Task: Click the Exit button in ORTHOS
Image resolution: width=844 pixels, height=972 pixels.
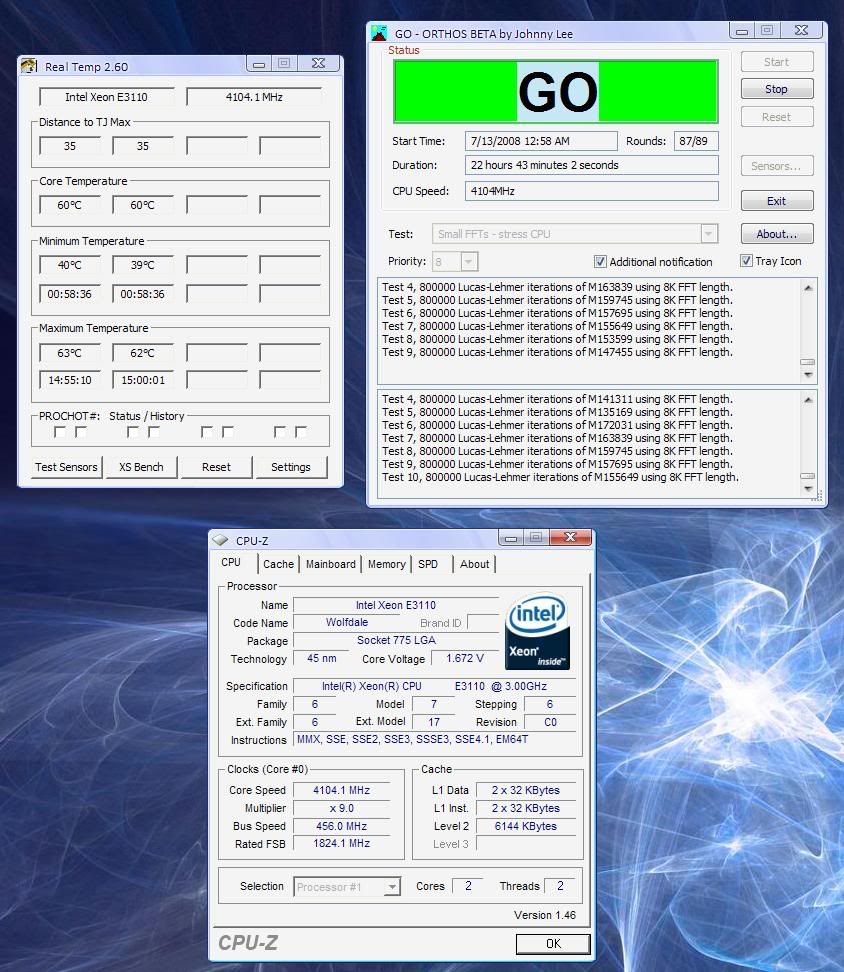Action: coord(776,201)
